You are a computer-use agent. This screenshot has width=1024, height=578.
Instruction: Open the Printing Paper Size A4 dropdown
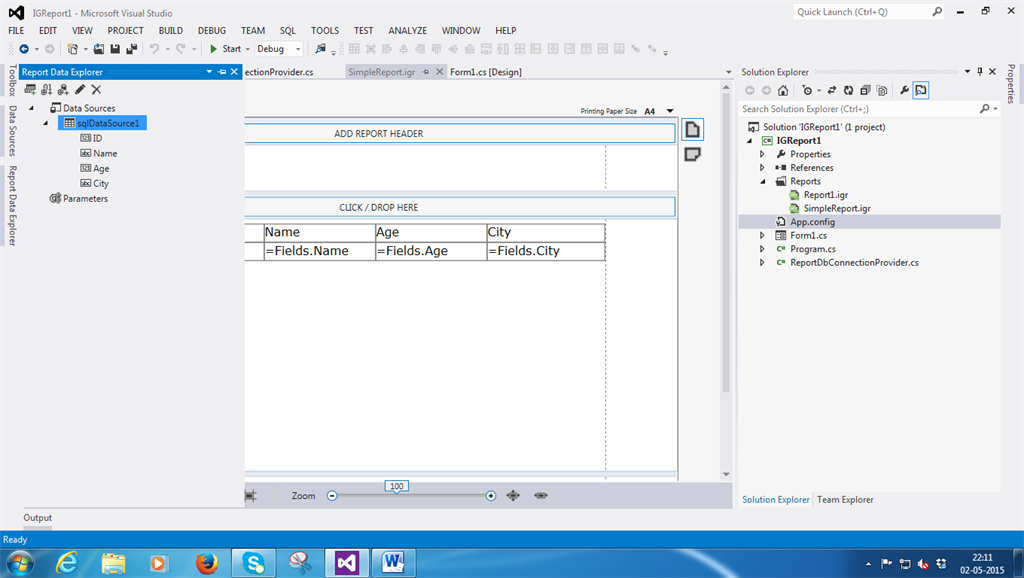pyautogui.click(x=670, y=112)
